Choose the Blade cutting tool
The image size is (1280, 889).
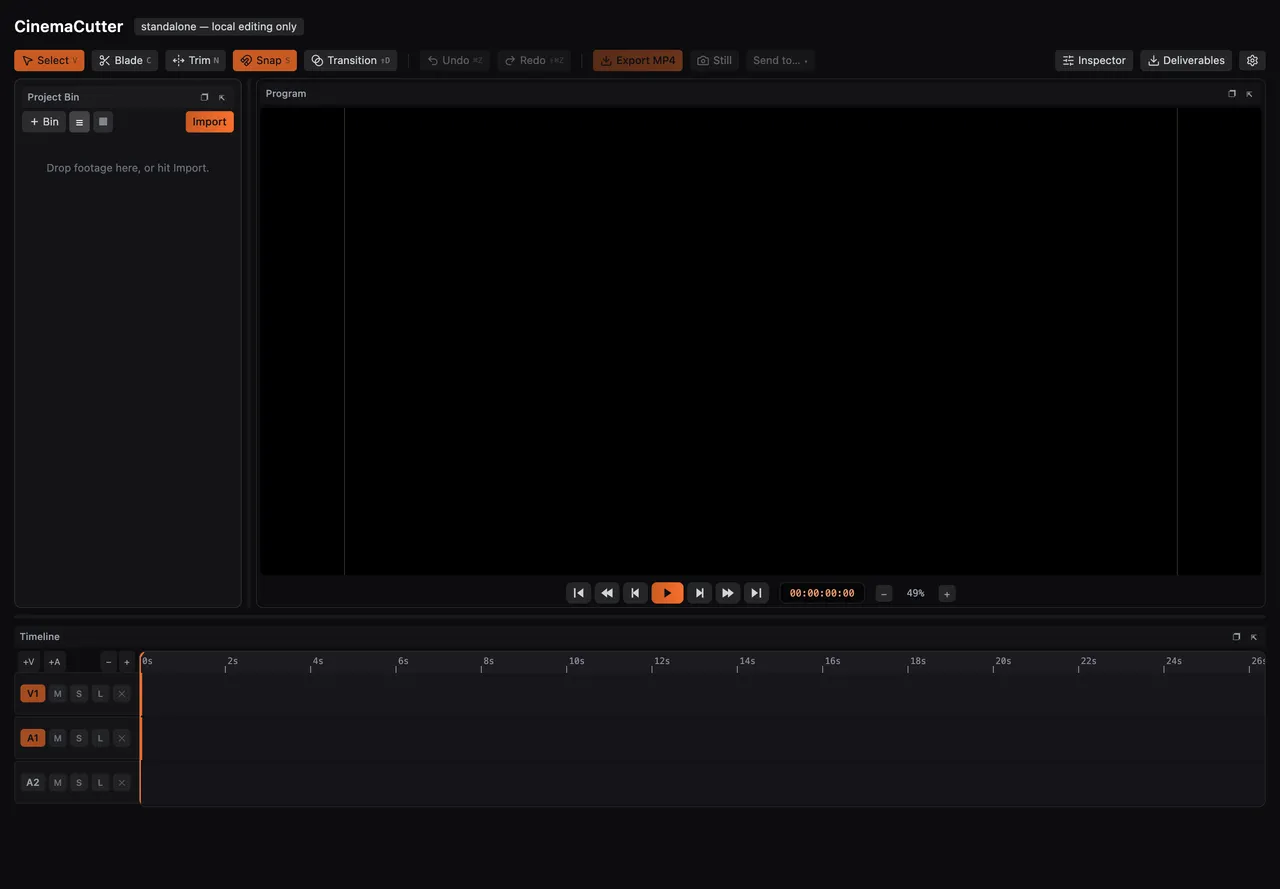(125, 61)
